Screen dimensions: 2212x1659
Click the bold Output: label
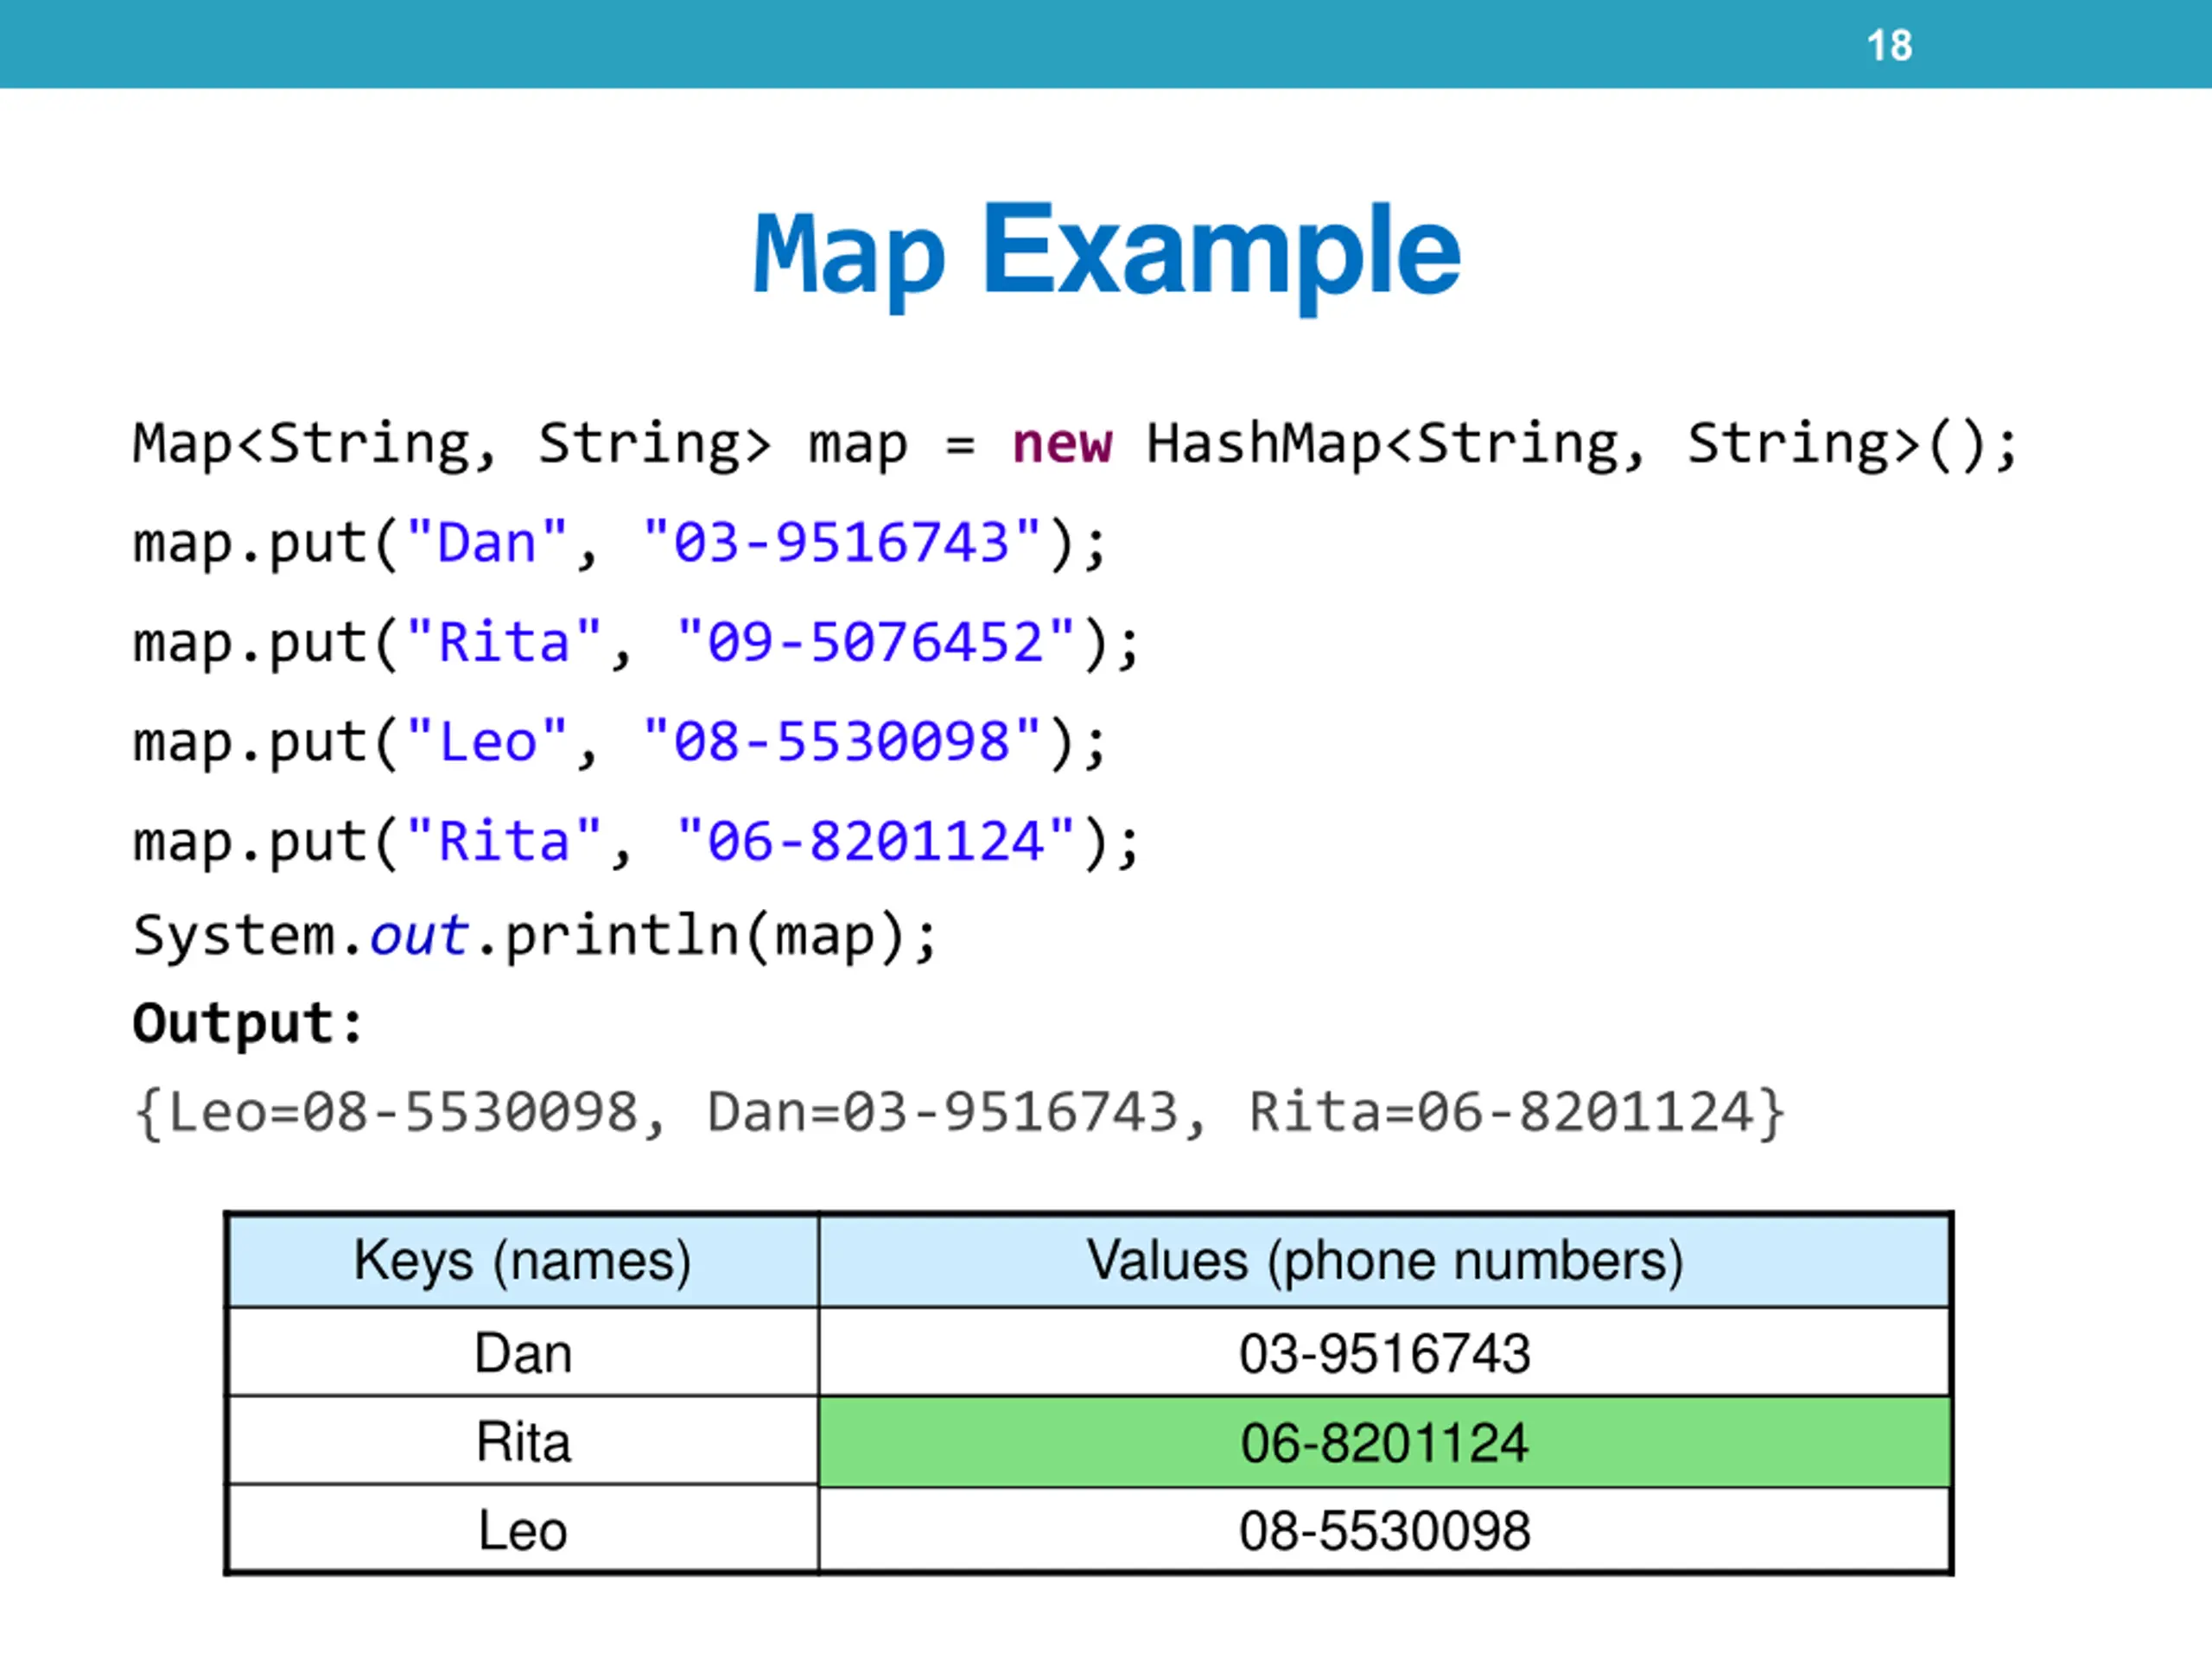click(x=247, y=1024)
